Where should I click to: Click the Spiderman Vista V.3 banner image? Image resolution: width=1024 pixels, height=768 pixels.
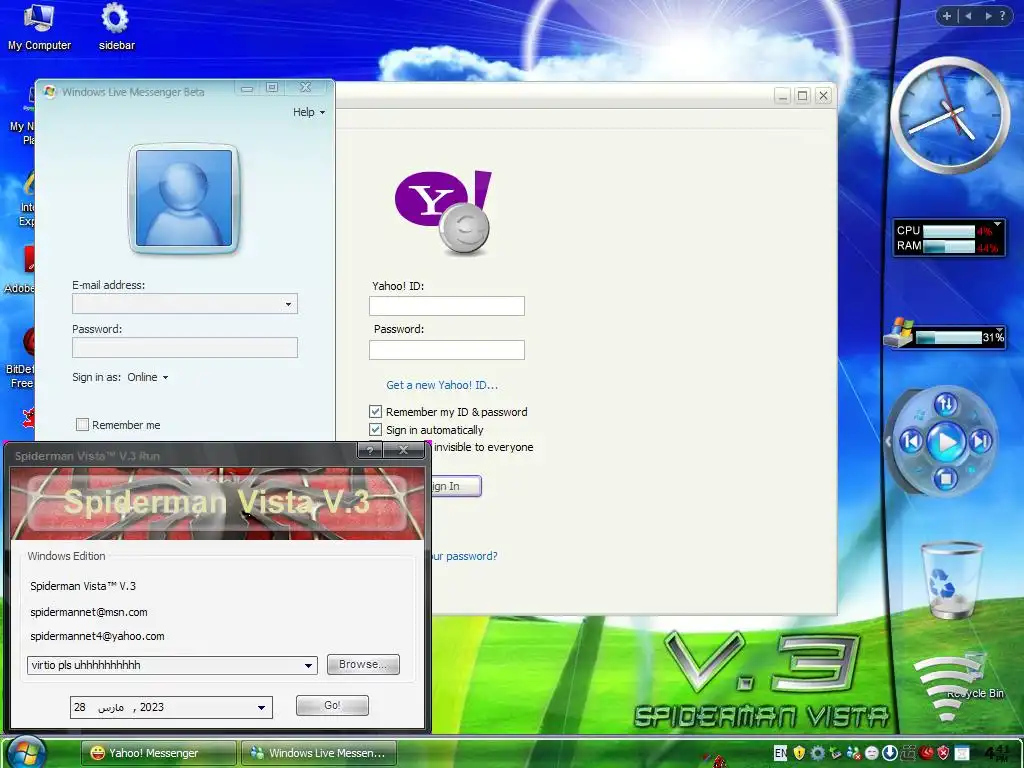point(217,503)
